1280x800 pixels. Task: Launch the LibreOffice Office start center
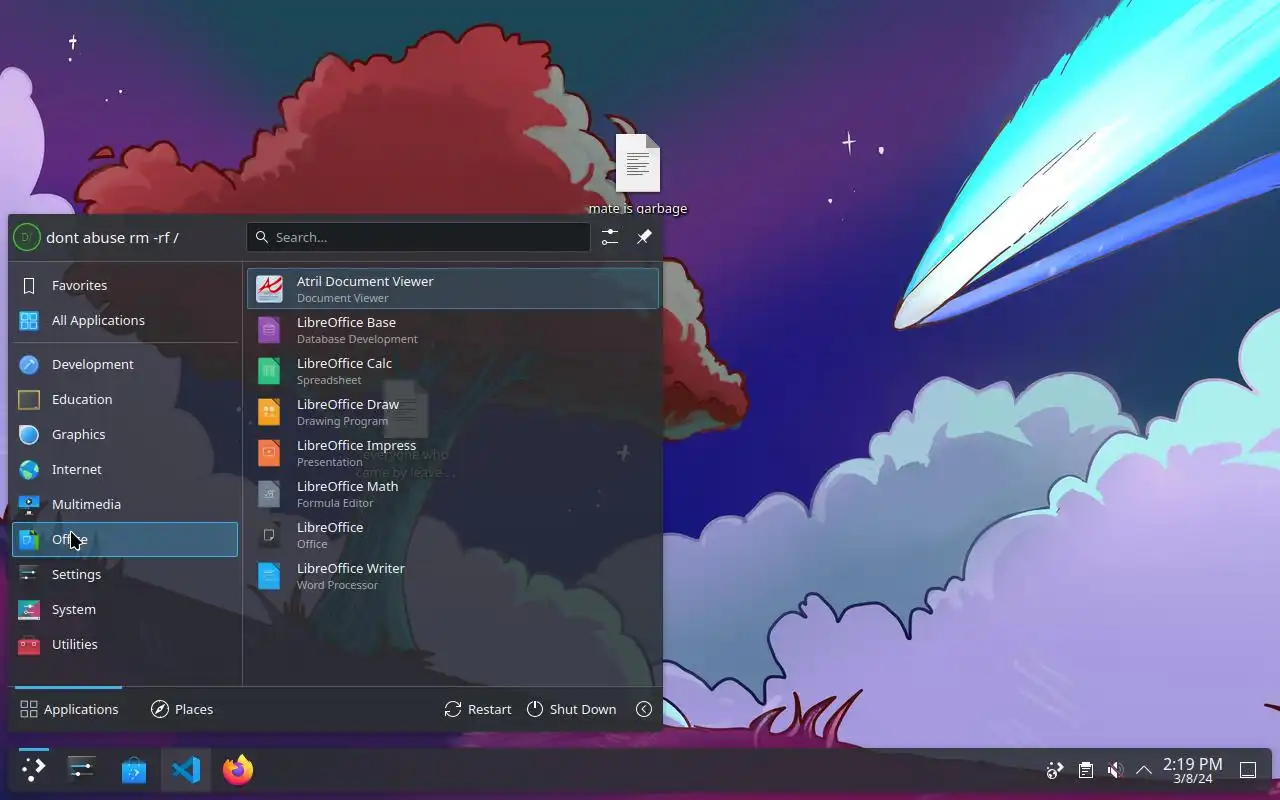(452, 535)
